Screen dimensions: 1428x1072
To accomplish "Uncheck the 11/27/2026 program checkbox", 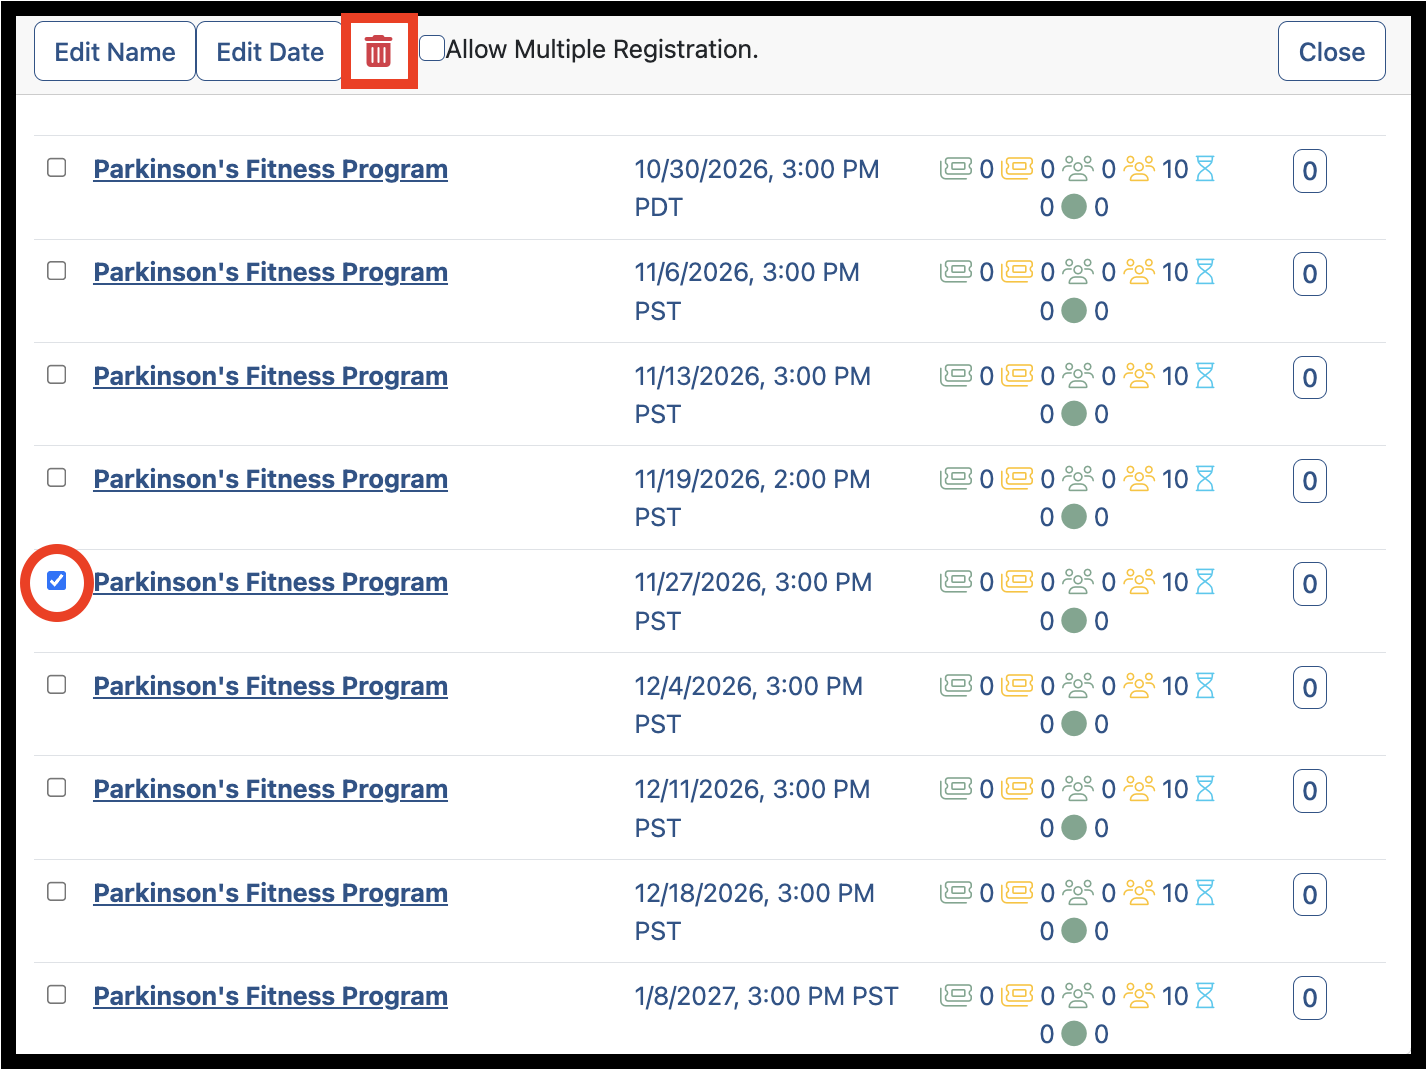I will (57, 581).
